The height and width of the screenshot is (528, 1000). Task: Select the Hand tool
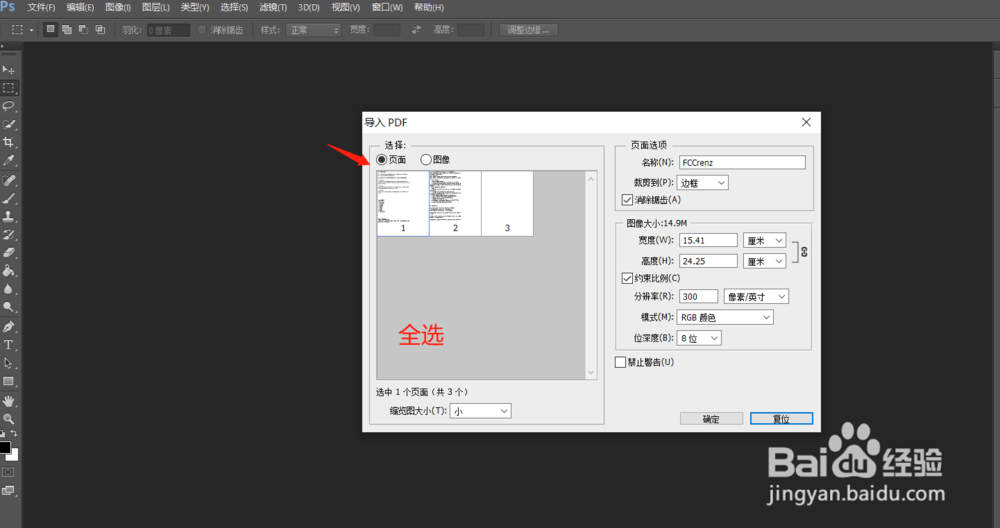point(8,401)
